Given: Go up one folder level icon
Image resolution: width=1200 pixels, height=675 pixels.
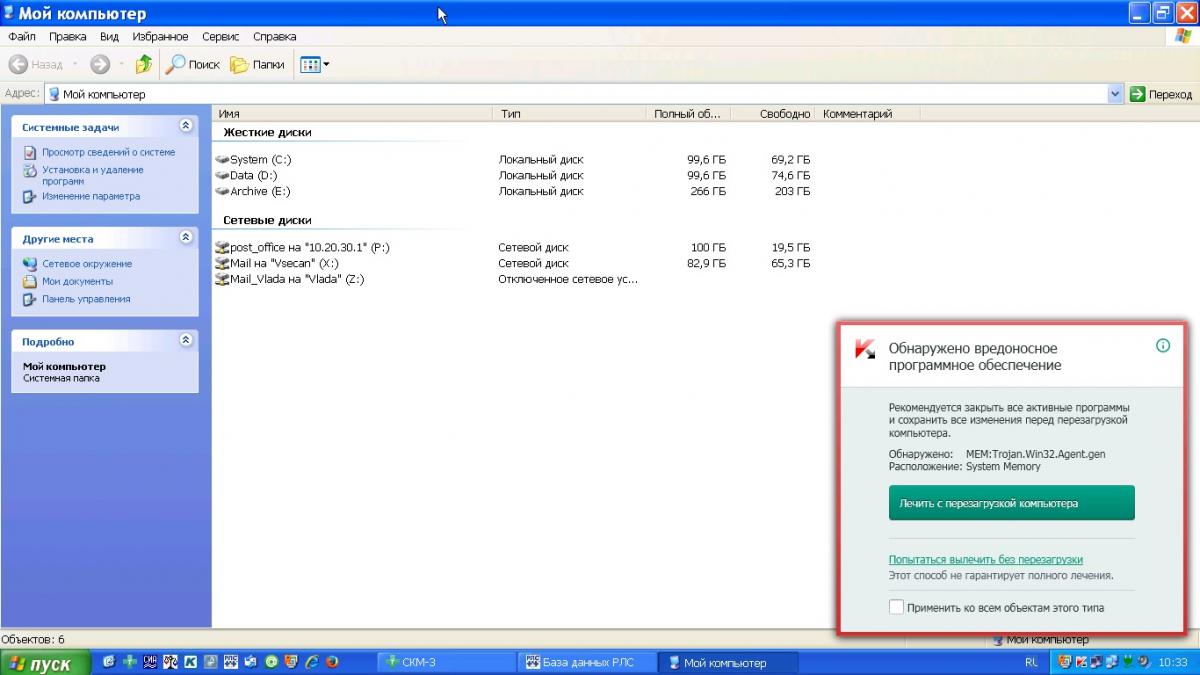Looking at the screenshot, I should (144, 64).
